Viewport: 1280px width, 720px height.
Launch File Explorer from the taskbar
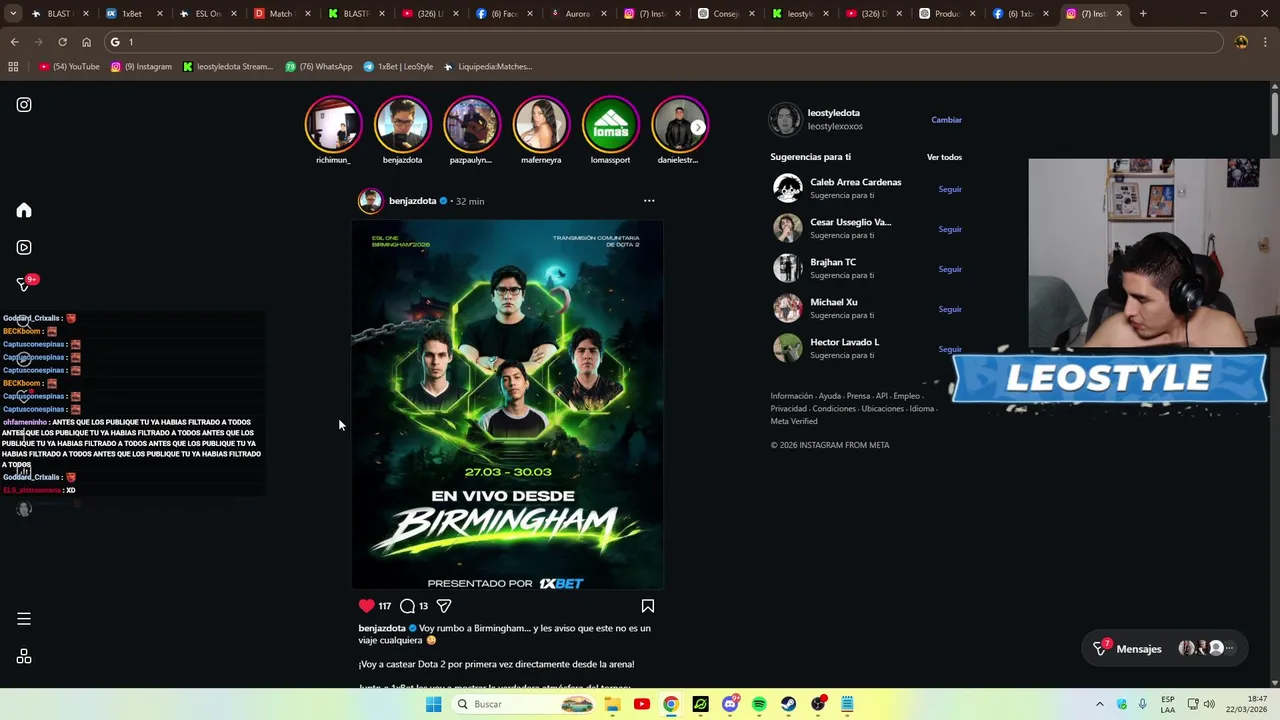pos(612,704)
